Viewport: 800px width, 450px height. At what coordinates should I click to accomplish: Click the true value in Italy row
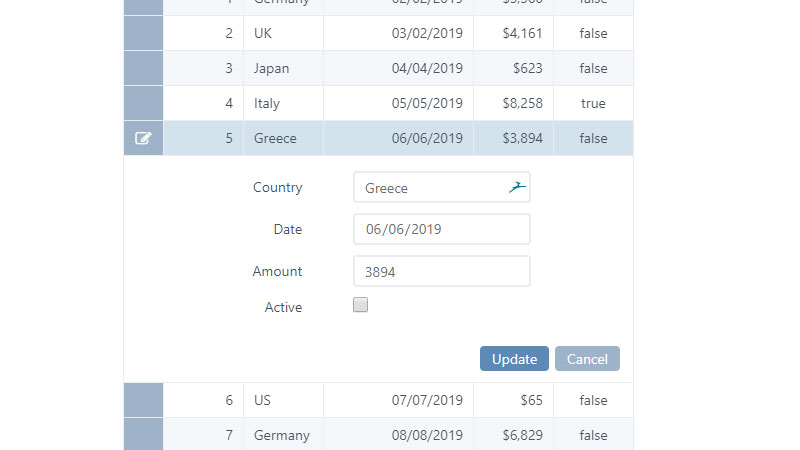(x=593, y=103)
